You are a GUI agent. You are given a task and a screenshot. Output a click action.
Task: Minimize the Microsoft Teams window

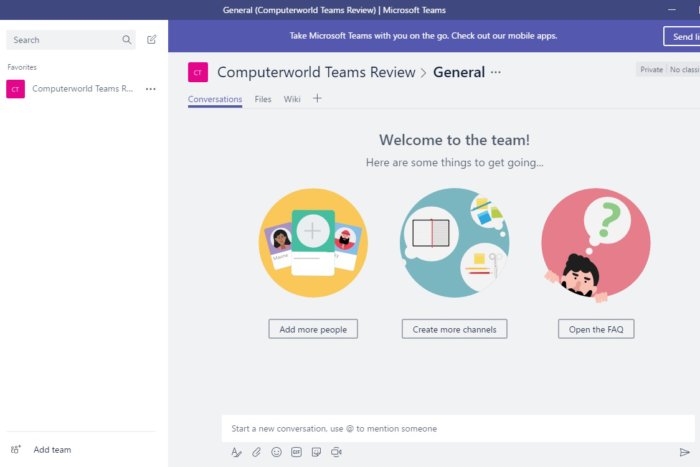[672, 9]
